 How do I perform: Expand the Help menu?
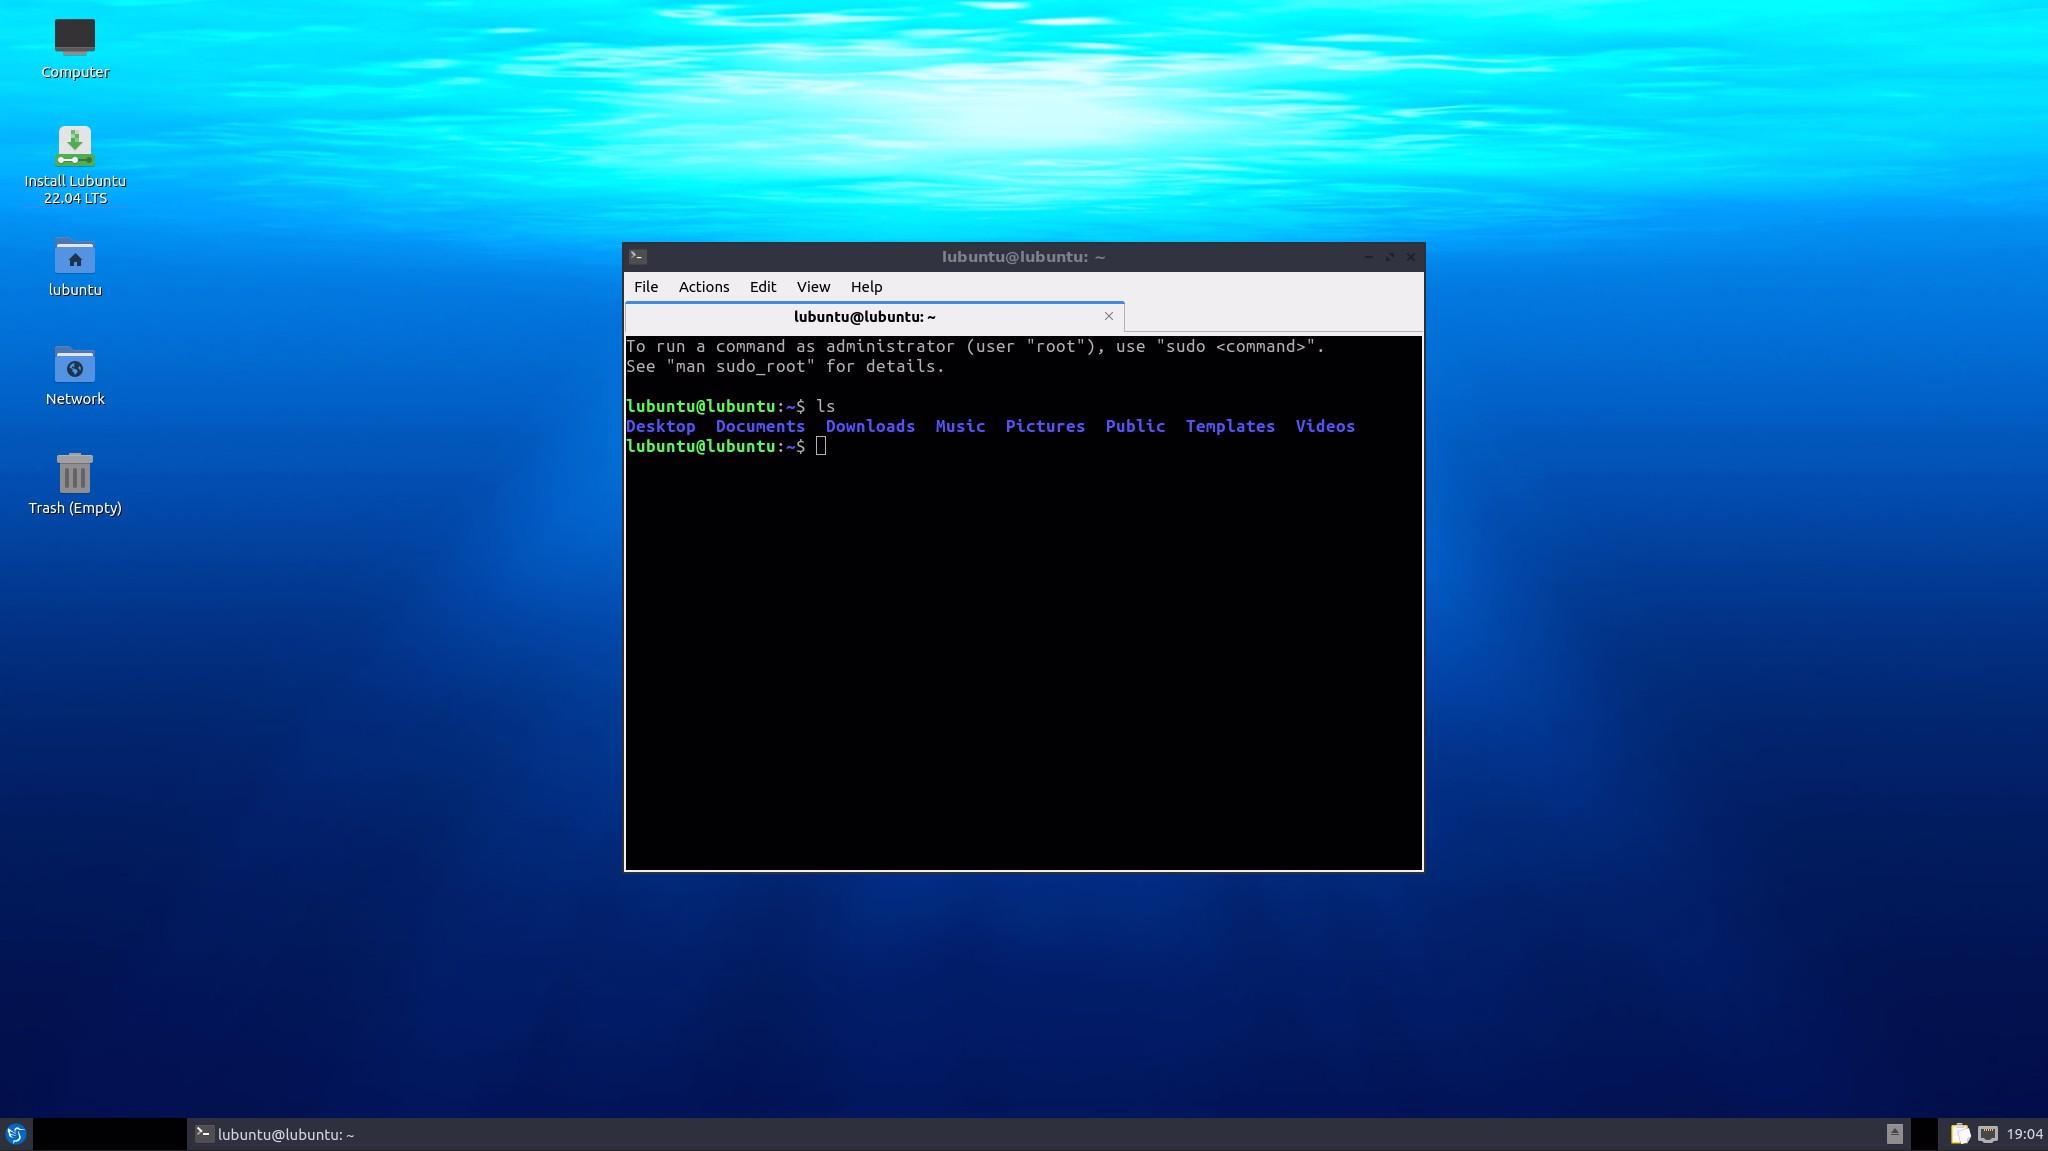(866, 287)
